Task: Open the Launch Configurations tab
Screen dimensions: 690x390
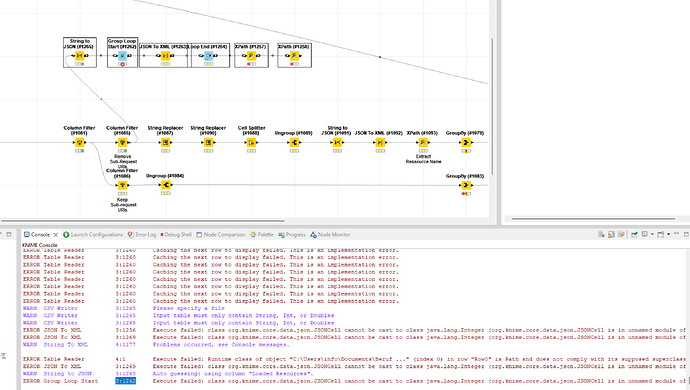Action: (93, 235)
